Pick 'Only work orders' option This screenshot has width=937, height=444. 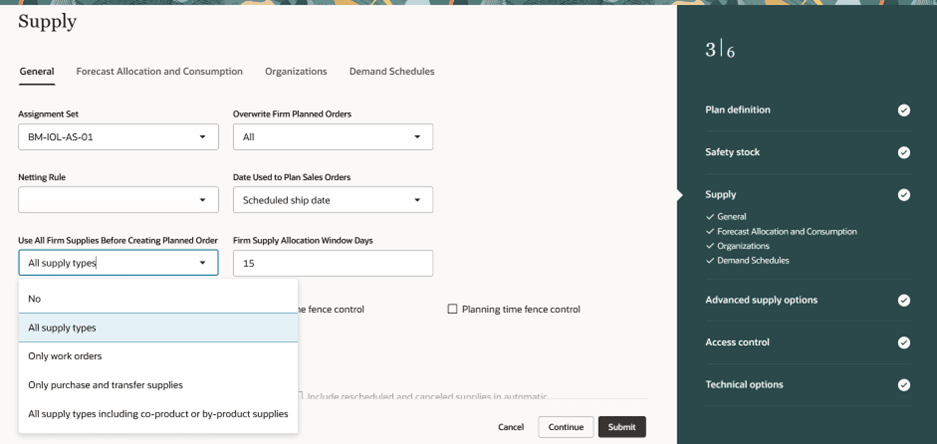click(x=158, y=356)
